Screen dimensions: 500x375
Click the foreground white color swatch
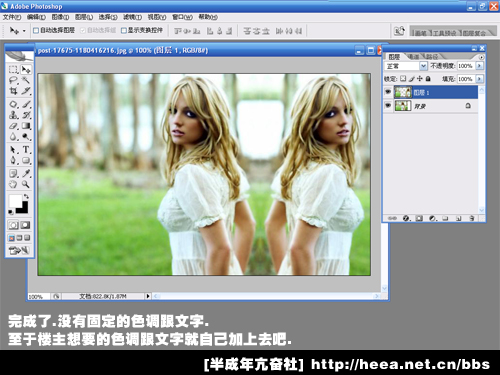point(15,201)
